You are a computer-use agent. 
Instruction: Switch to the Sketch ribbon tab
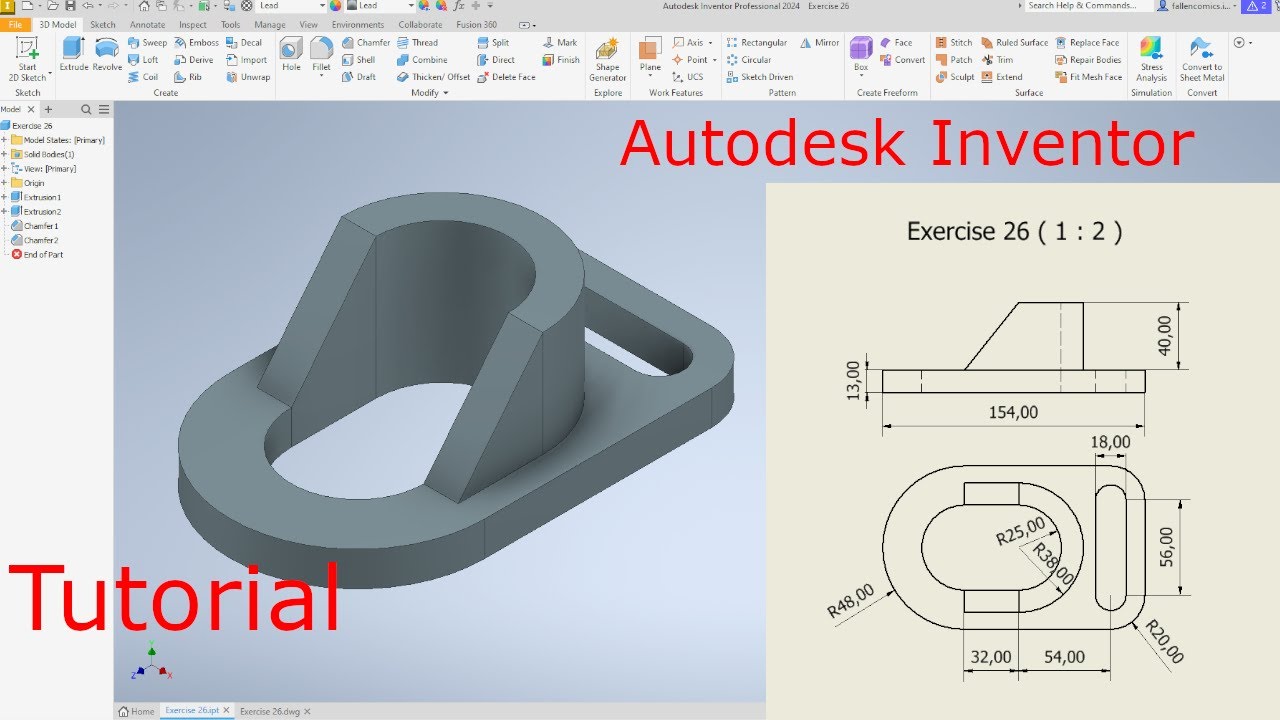click(x=102, y=24)
